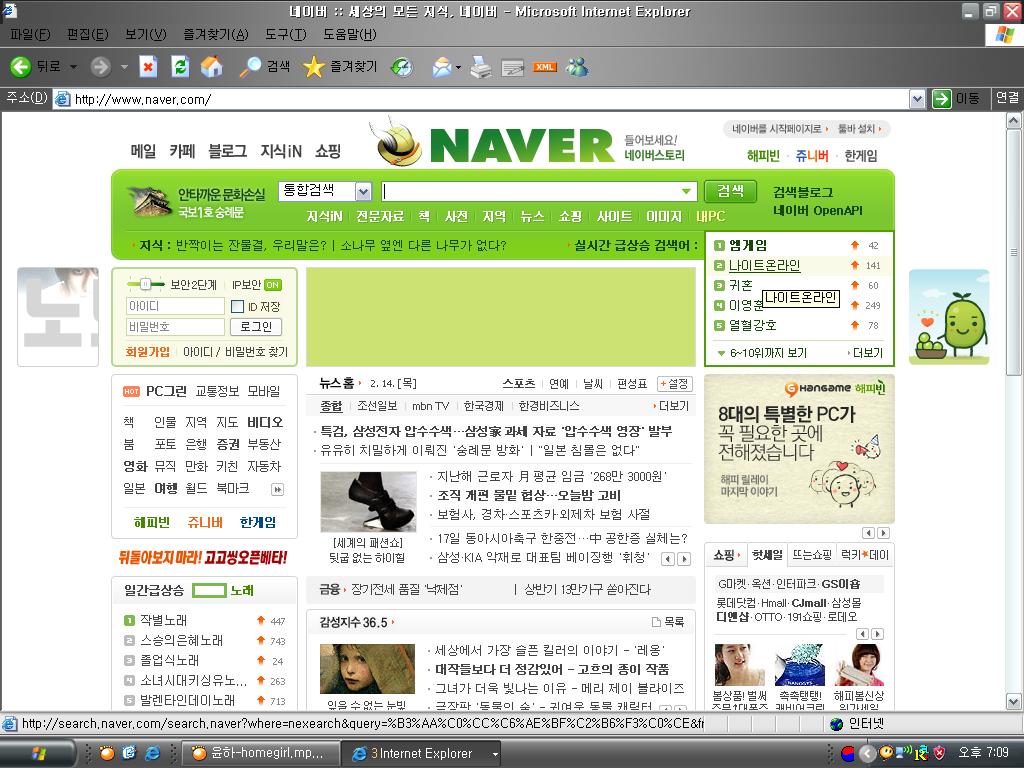The width and height of the screenshot is (1024, 768).
Task: Expand 6~10위까지 보기 ranking list
Action: click(761, 353)
